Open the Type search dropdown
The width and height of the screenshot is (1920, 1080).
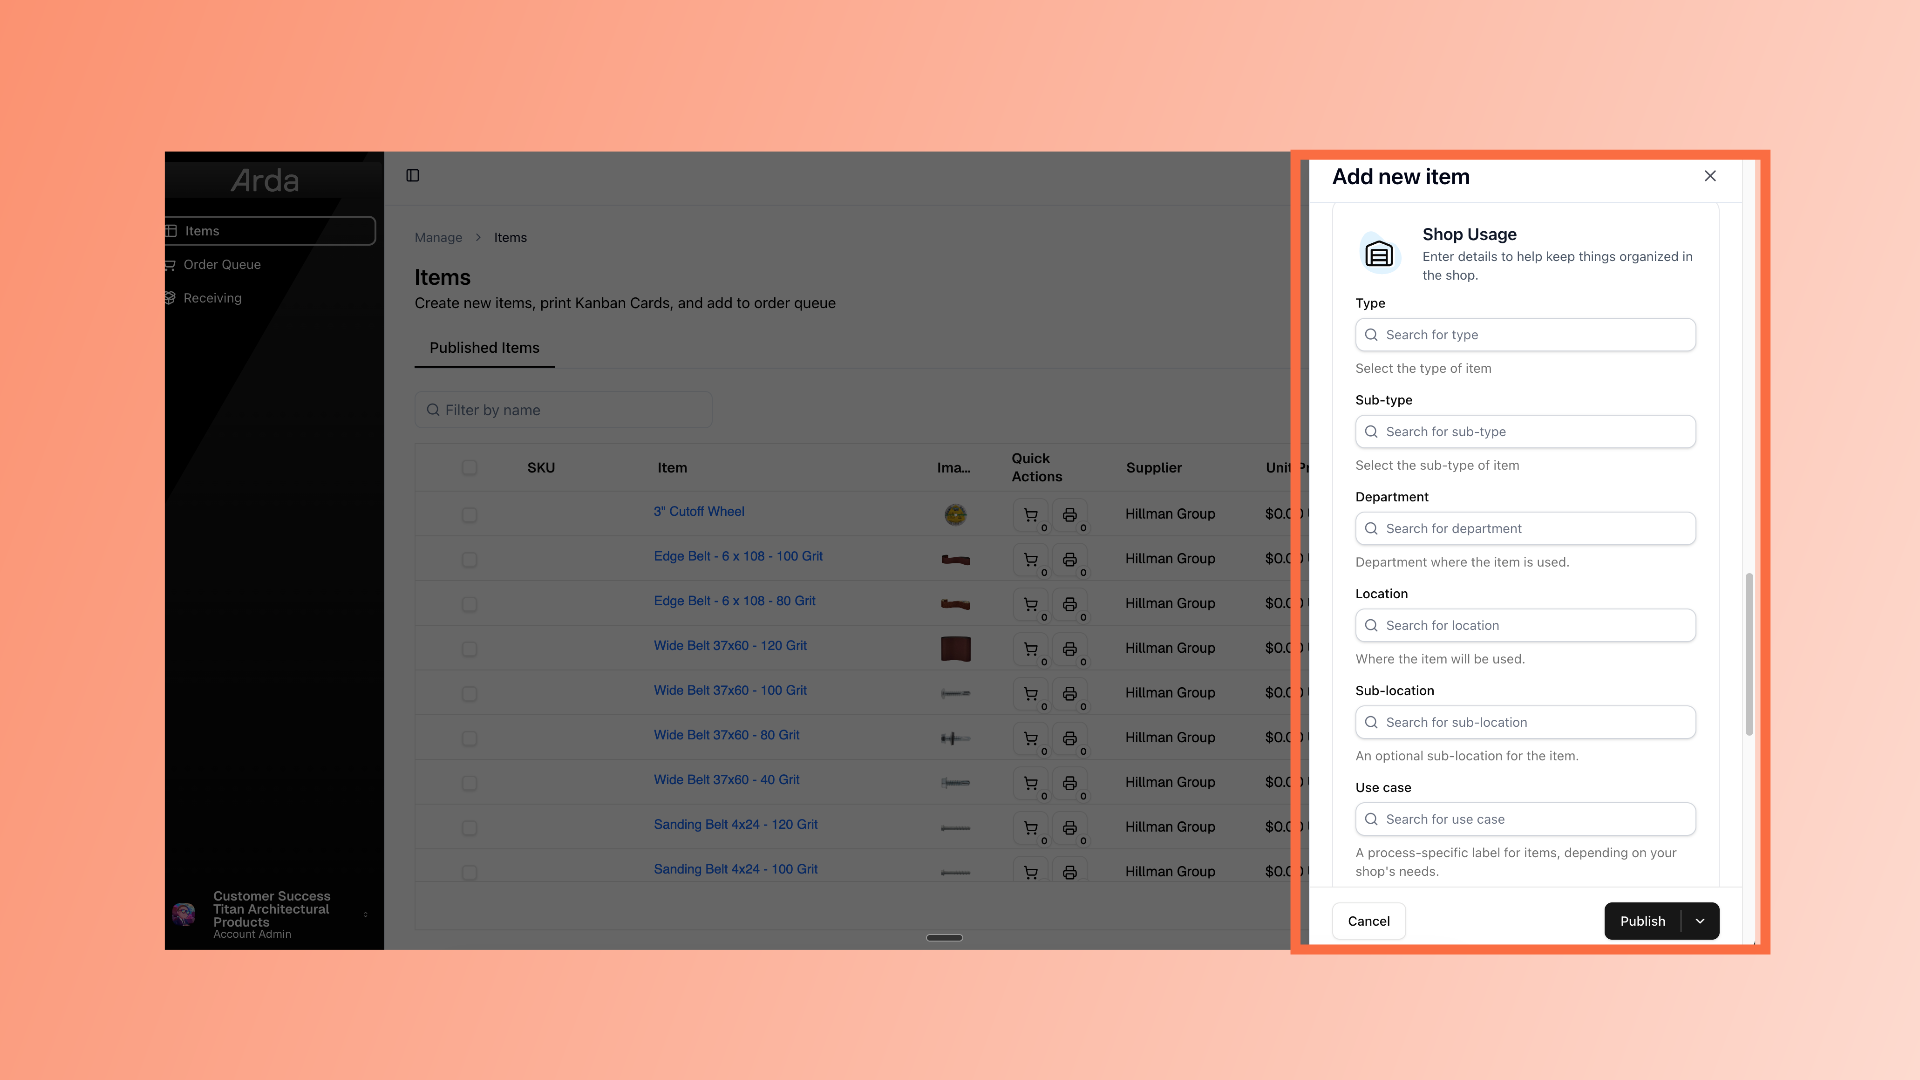1525,335
